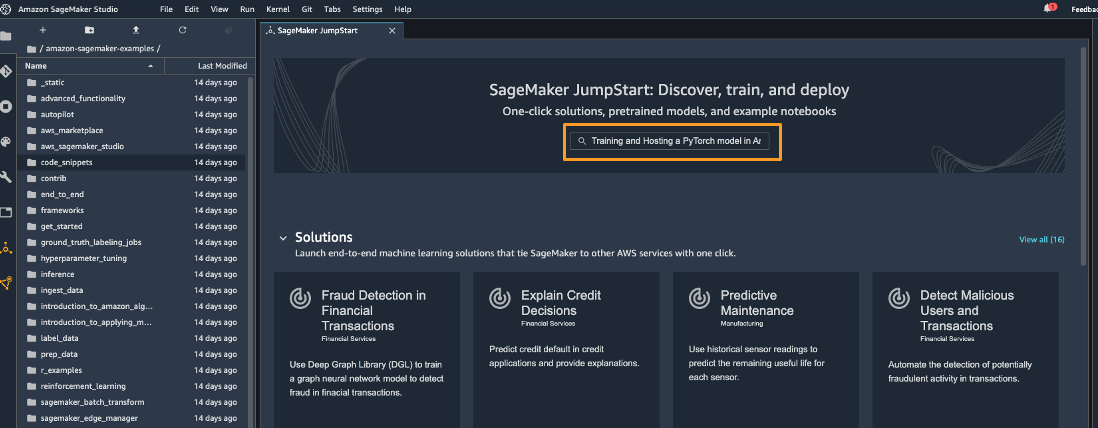Viewport: 1098px width, 428px height.
Task: Click the Detect Malicious Users card icon
Action: [899, 298]
